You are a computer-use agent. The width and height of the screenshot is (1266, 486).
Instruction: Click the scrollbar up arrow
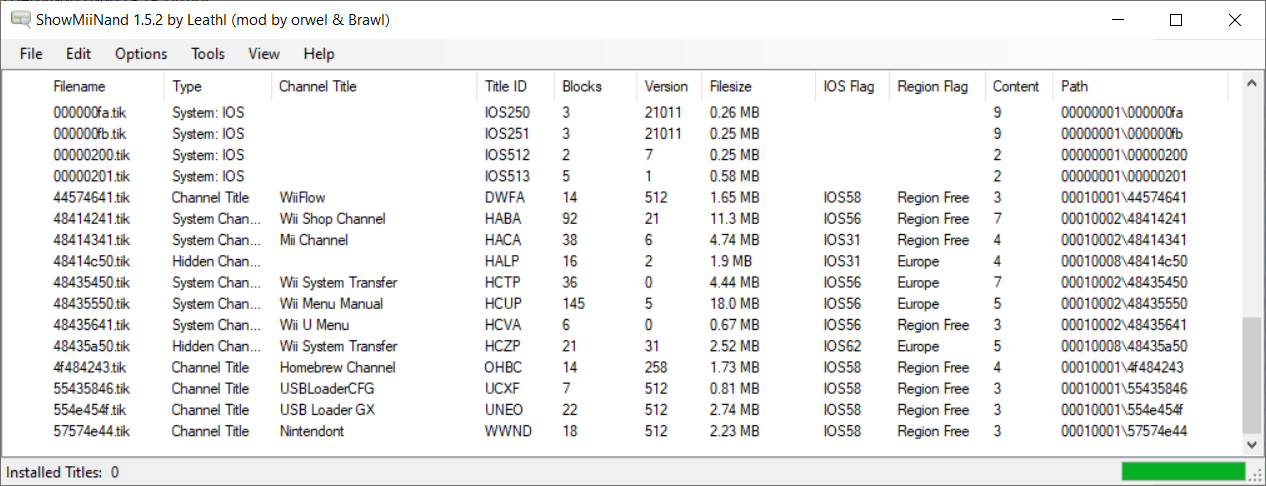[x=1251, y=86]
